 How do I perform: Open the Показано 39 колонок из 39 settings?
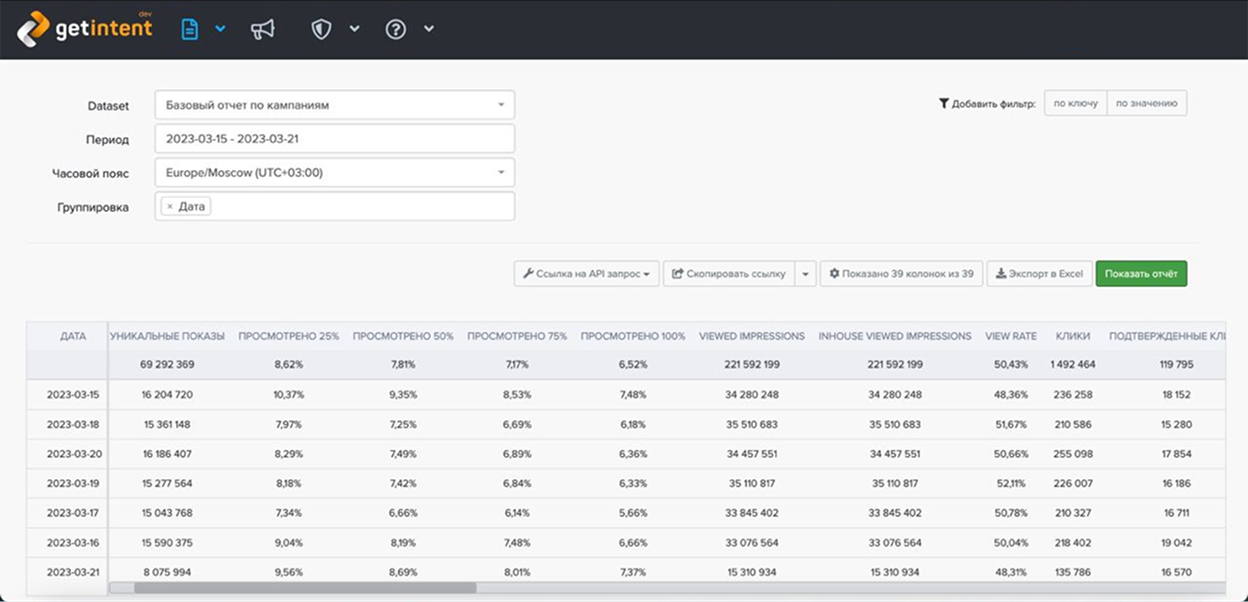coord(901,274)
